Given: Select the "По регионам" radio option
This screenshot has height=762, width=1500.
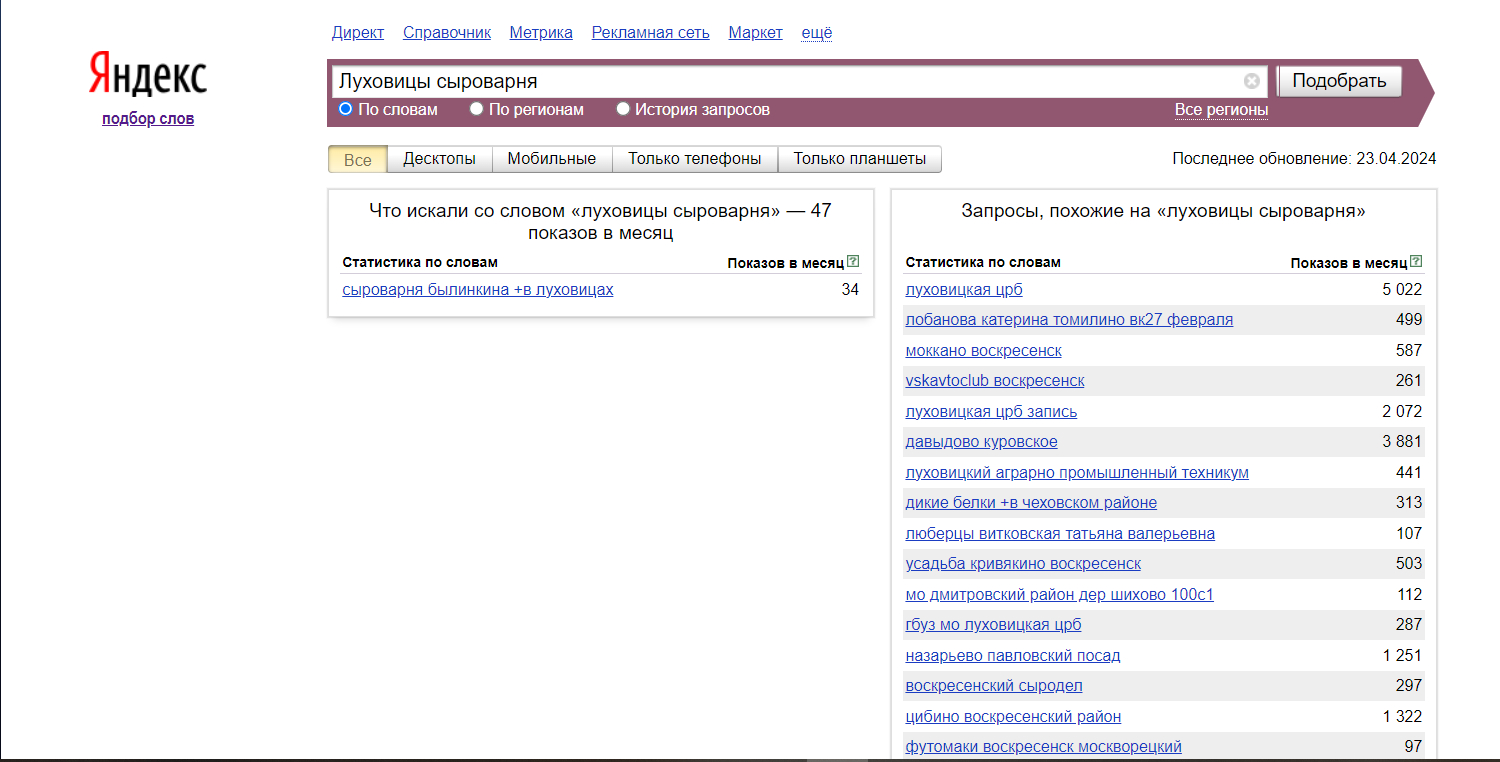Looking at the screenshot, I should (477, 109).
